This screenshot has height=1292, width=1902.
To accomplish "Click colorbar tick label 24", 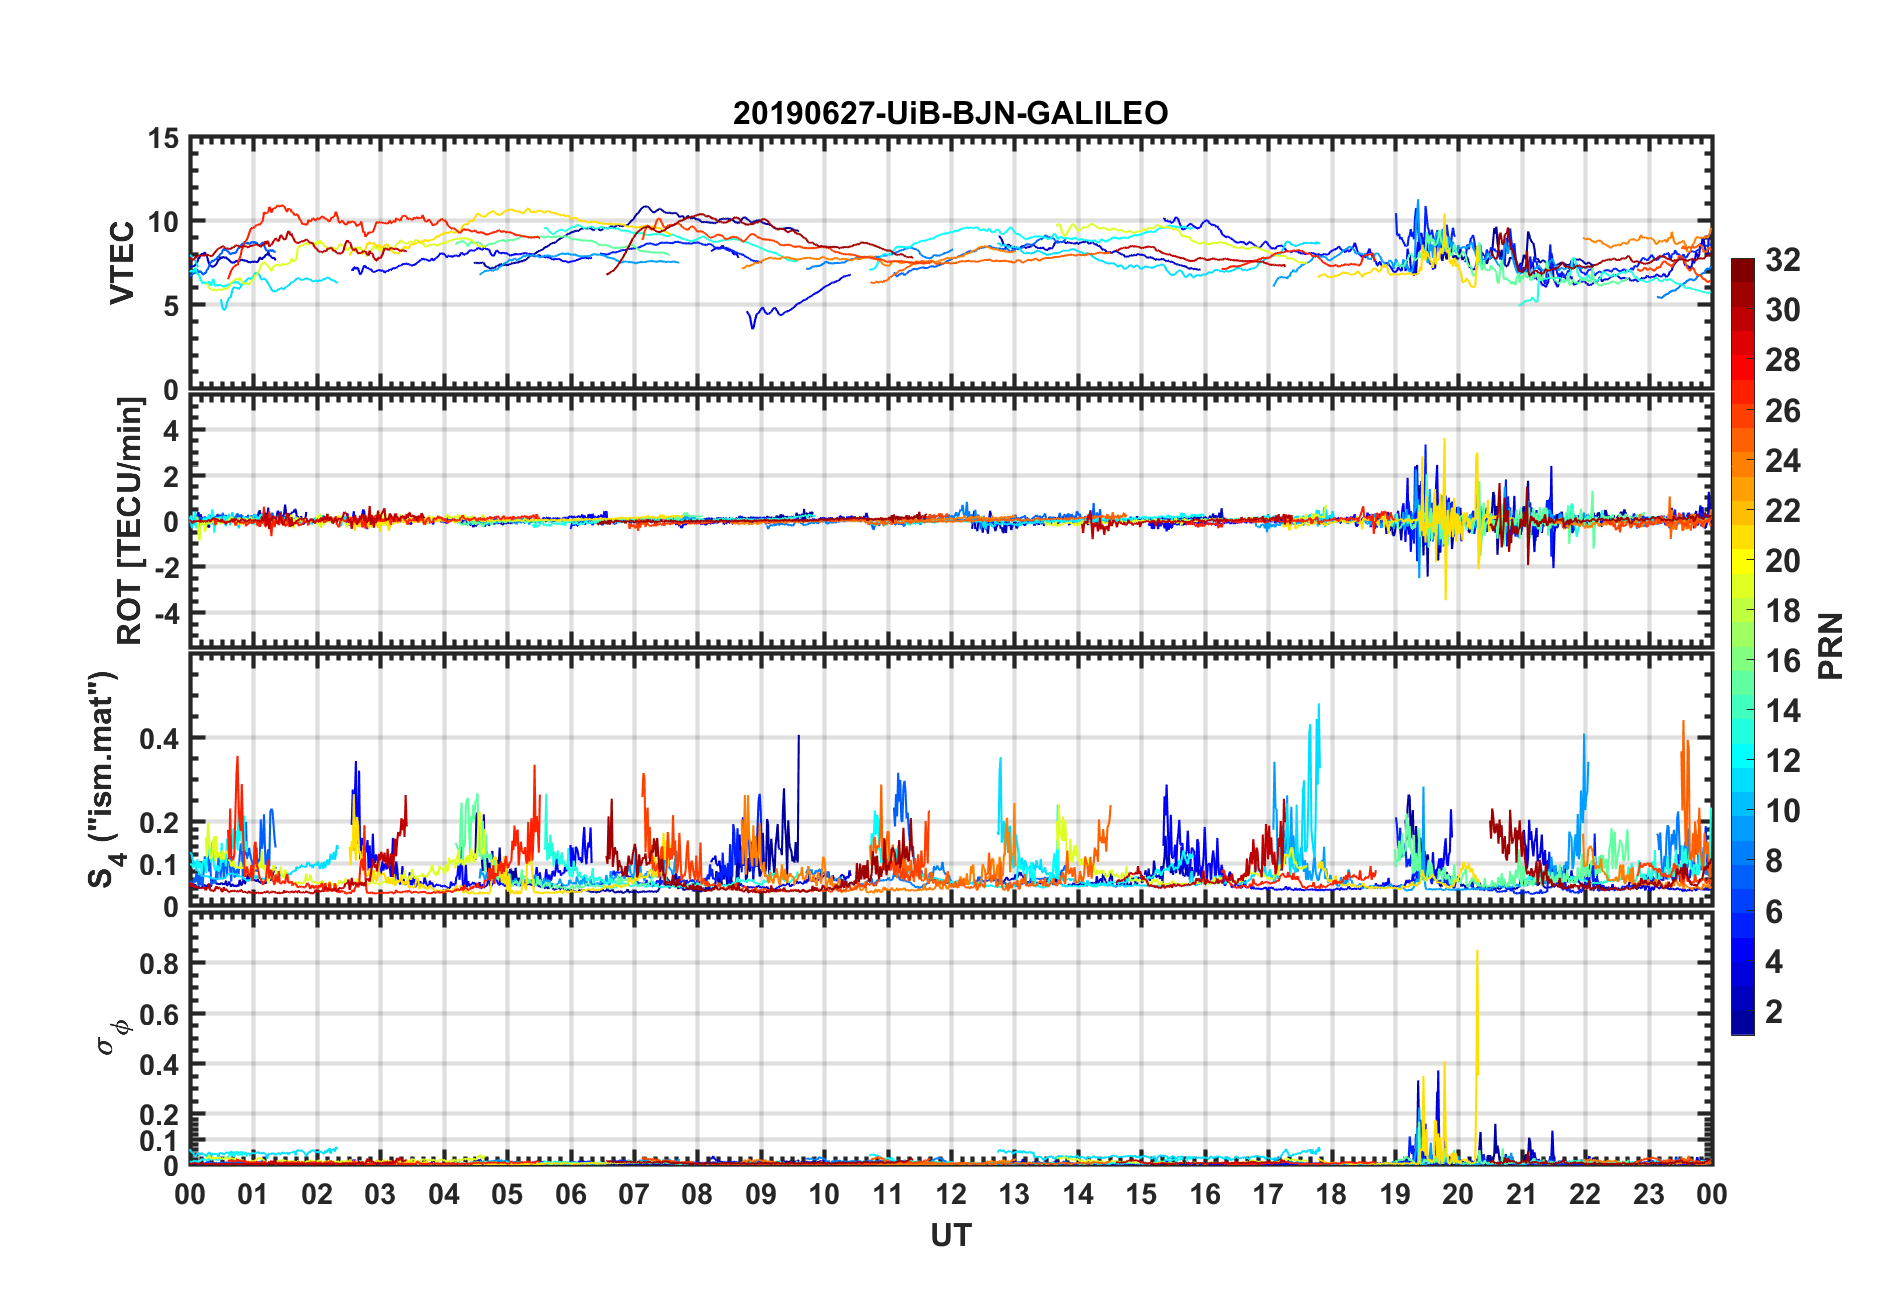I will click(x=1782, y=461).
